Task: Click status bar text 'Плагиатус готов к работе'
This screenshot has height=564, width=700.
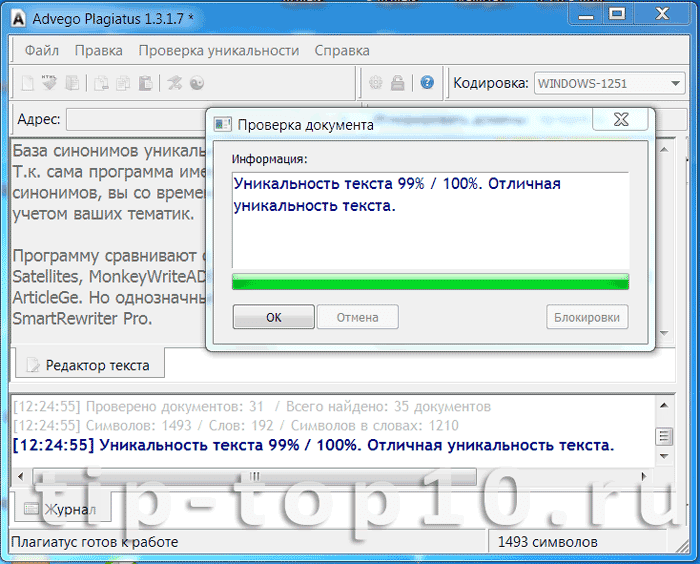Action: [95, 542]
